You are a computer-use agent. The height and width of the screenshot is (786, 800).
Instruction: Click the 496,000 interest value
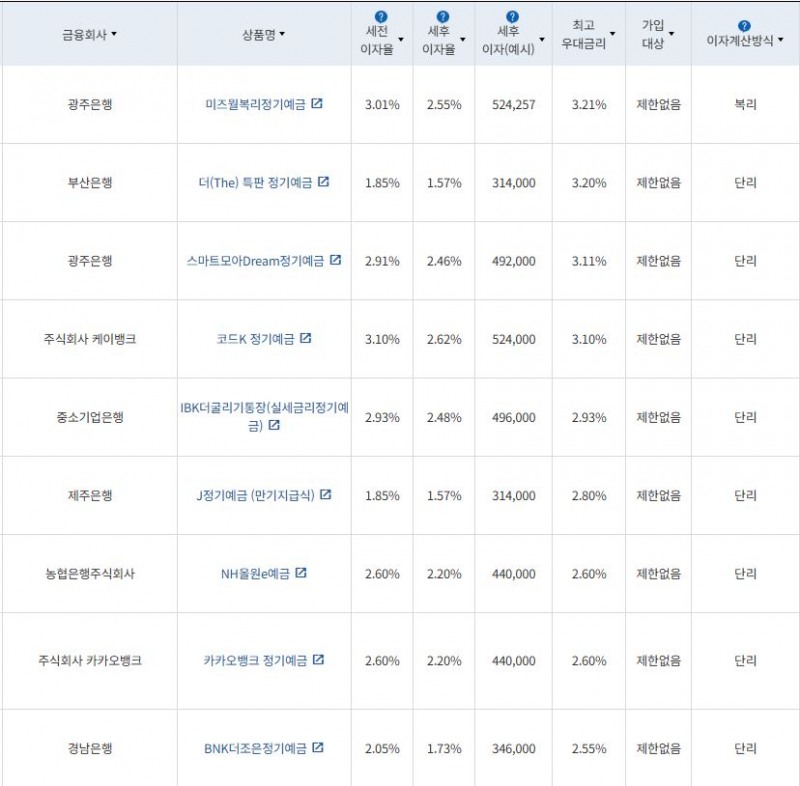click(x=513, y=417)
